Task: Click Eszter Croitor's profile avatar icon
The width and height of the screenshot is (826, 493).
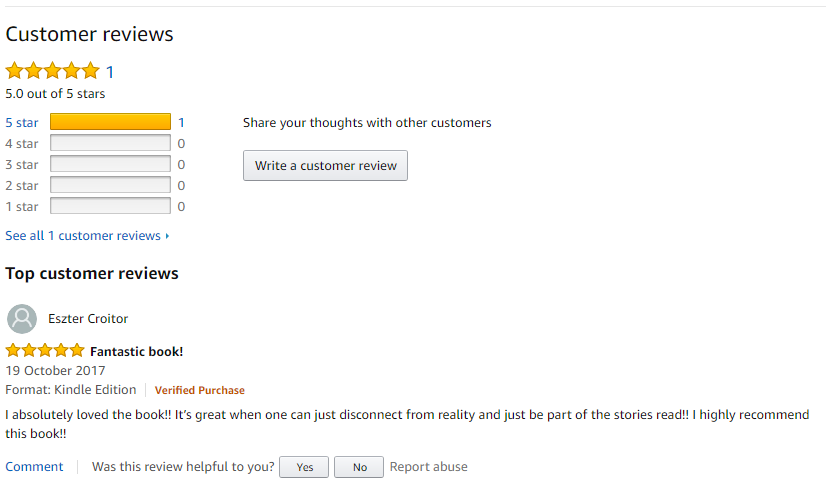Action: 22,319
